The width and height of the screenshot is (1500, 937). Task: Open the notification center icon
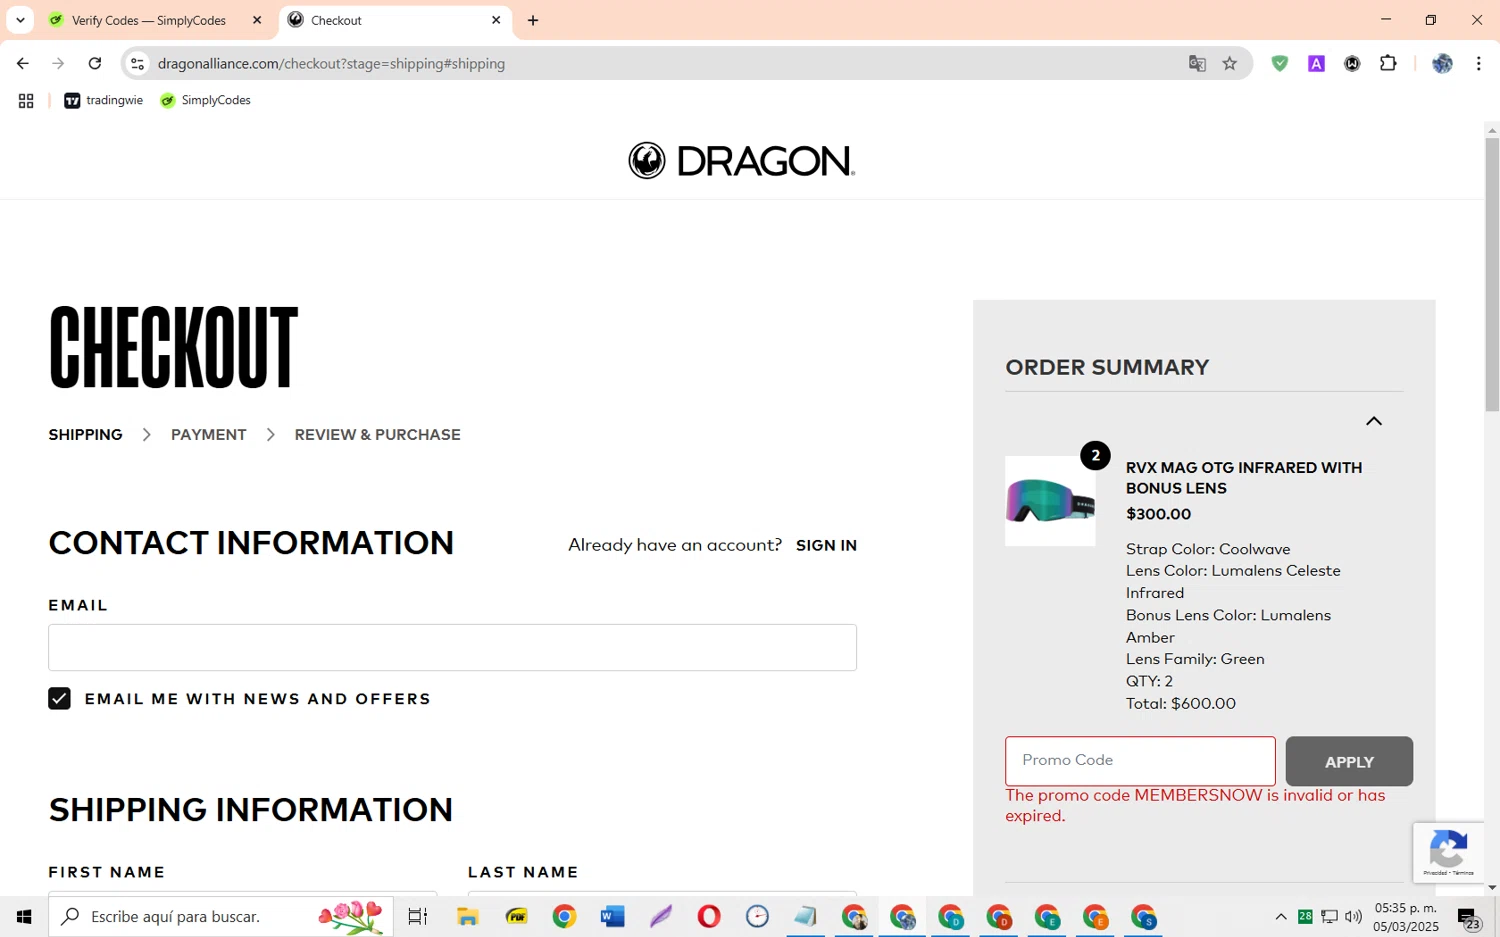point(1469,917)
